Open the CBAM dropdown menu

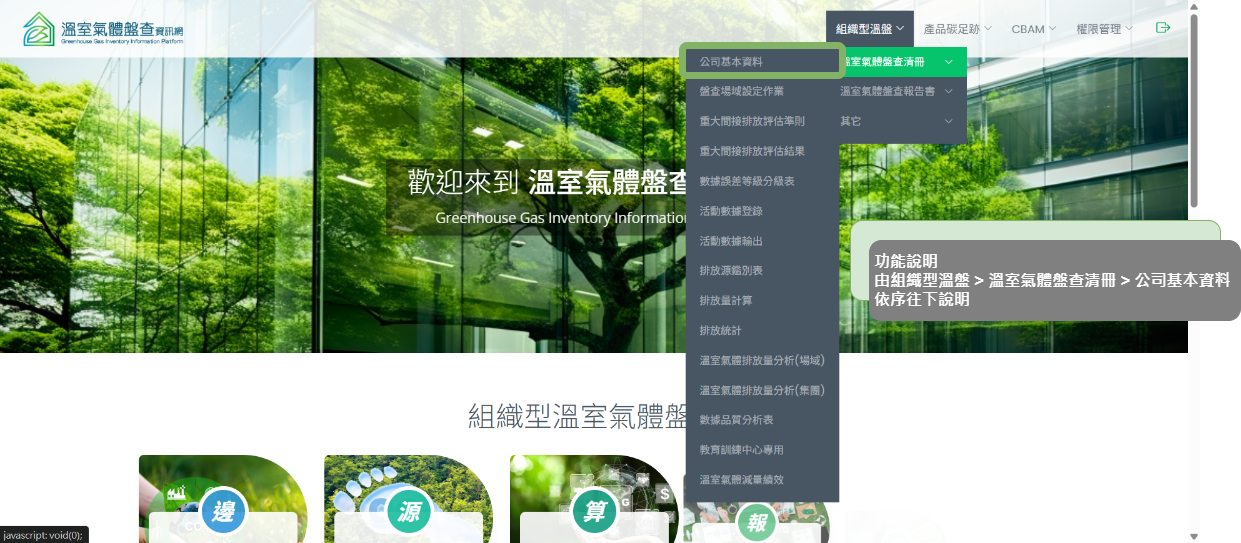[1034, 29]
